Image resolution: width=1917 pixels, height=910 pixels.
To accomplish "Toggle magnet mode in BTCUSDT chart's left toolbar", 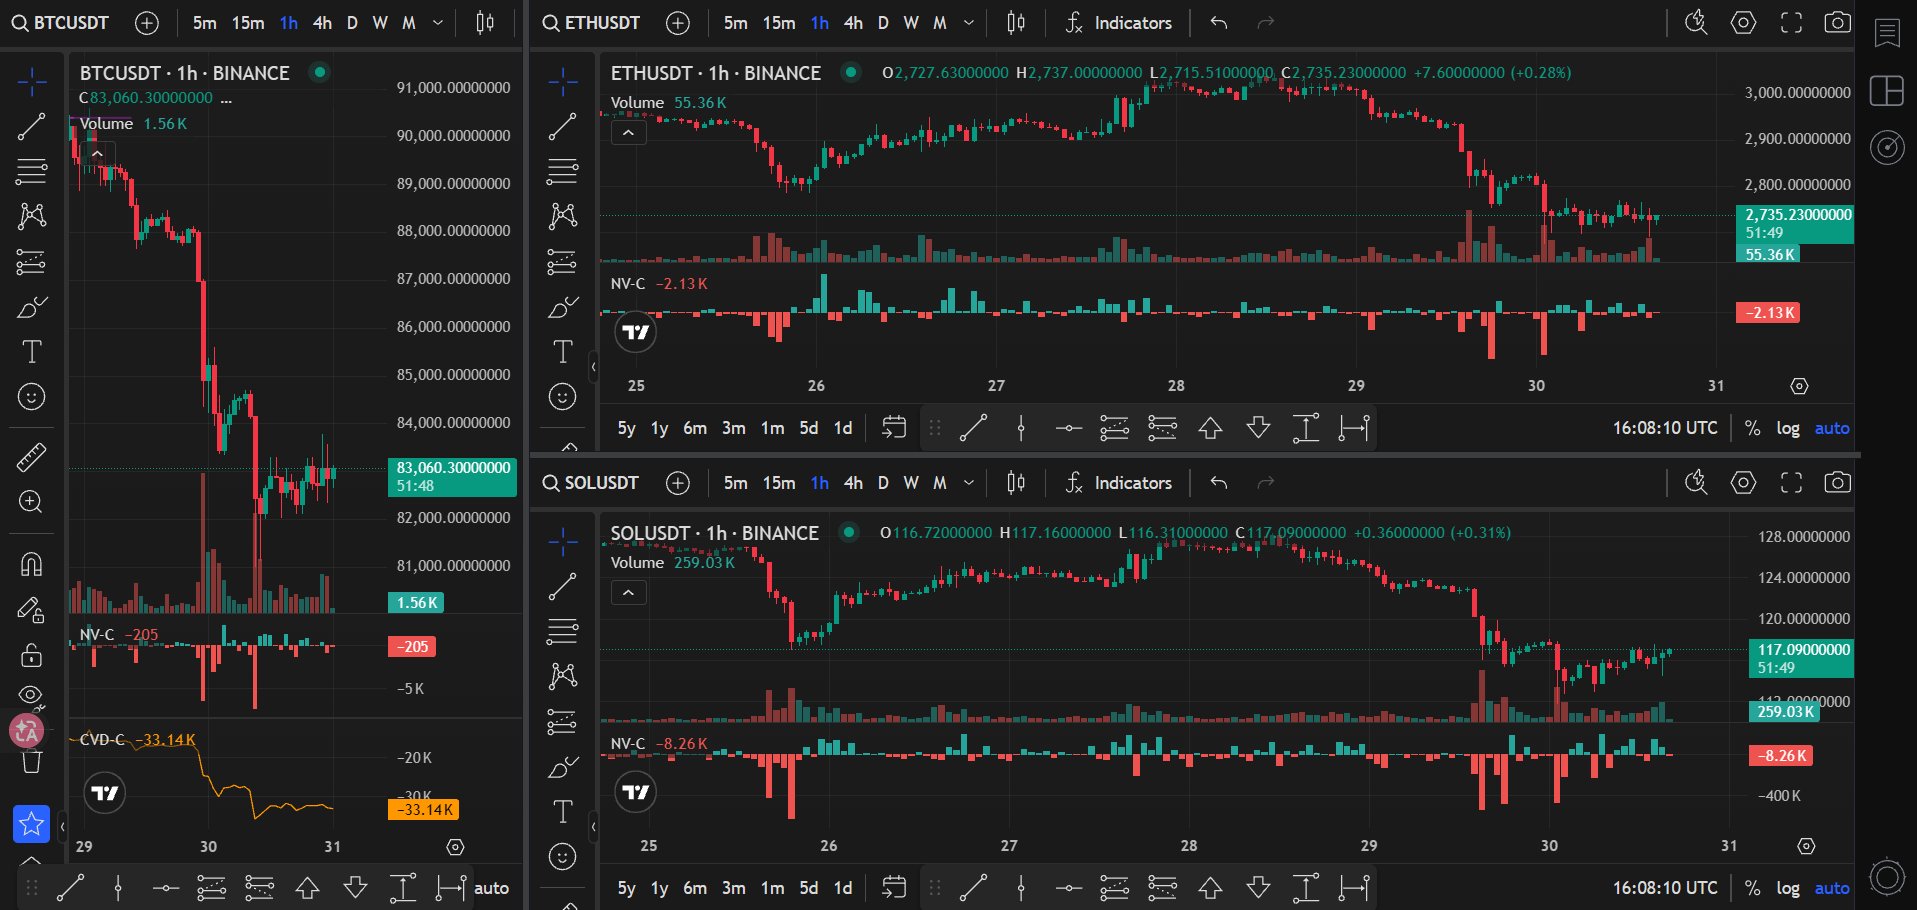I will (32, 564).
